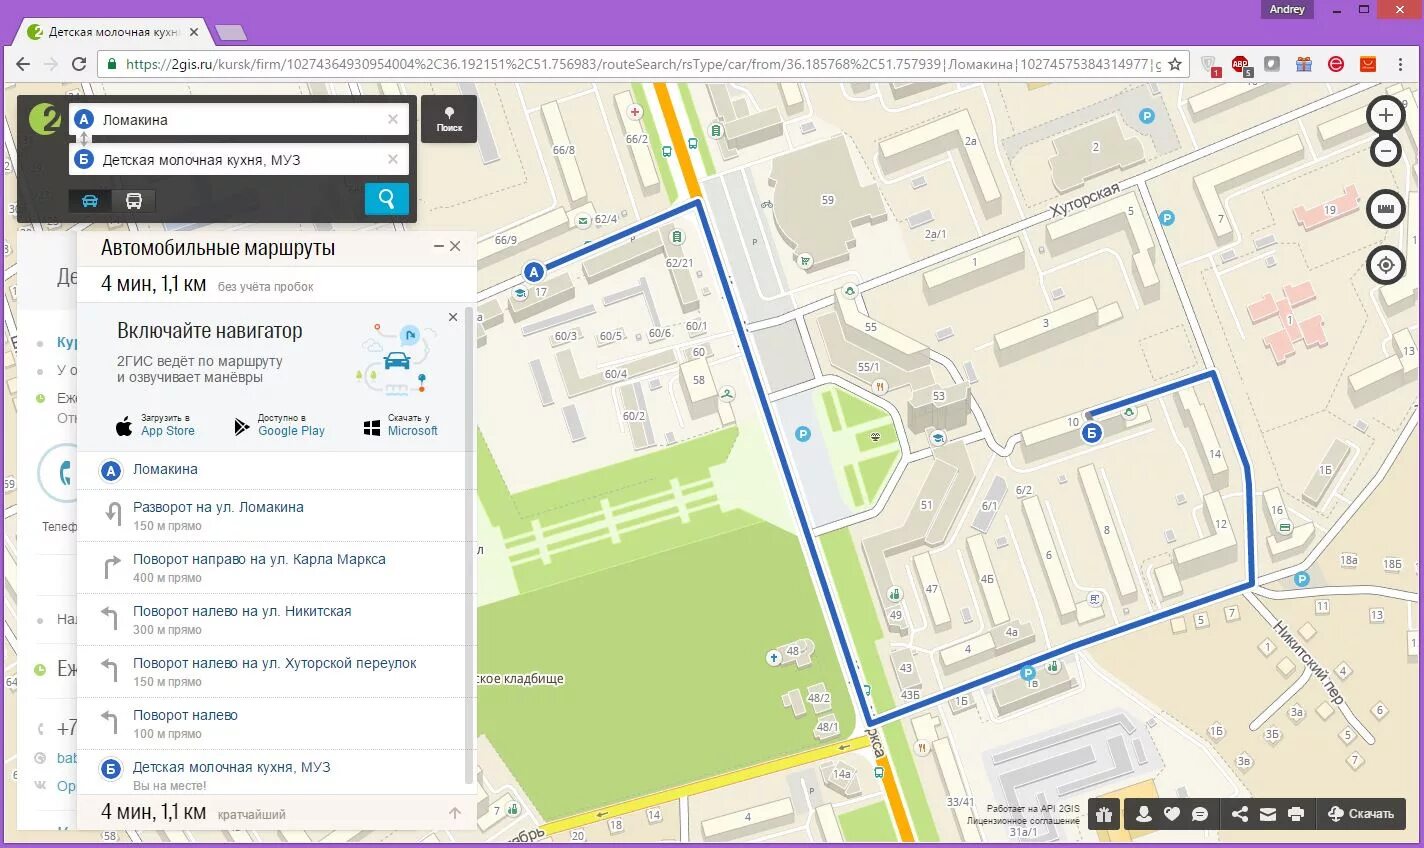
Task: Share the map with the share icon
Action: [x=1240, y=814]
